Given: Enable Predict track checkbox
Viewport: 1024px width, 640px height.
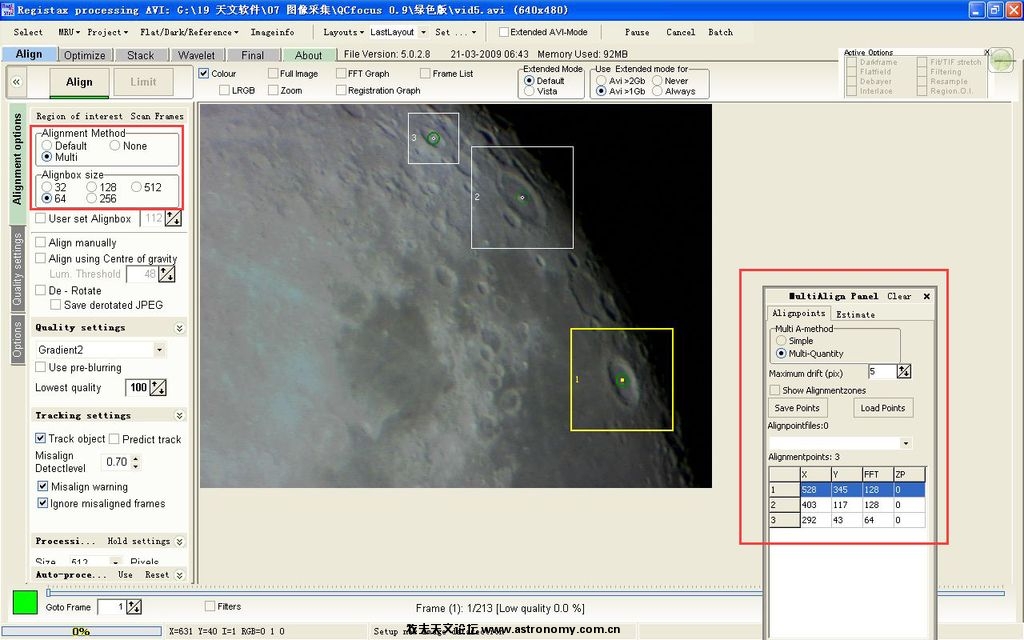Looking at the screenshot, I should click(114, 439).
